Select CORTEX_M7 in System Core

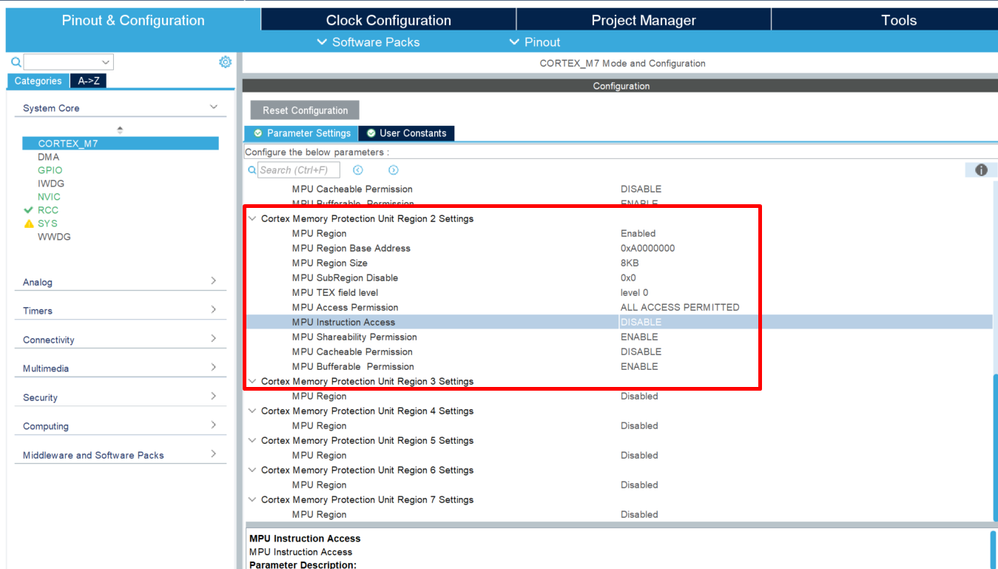point(120,143)
